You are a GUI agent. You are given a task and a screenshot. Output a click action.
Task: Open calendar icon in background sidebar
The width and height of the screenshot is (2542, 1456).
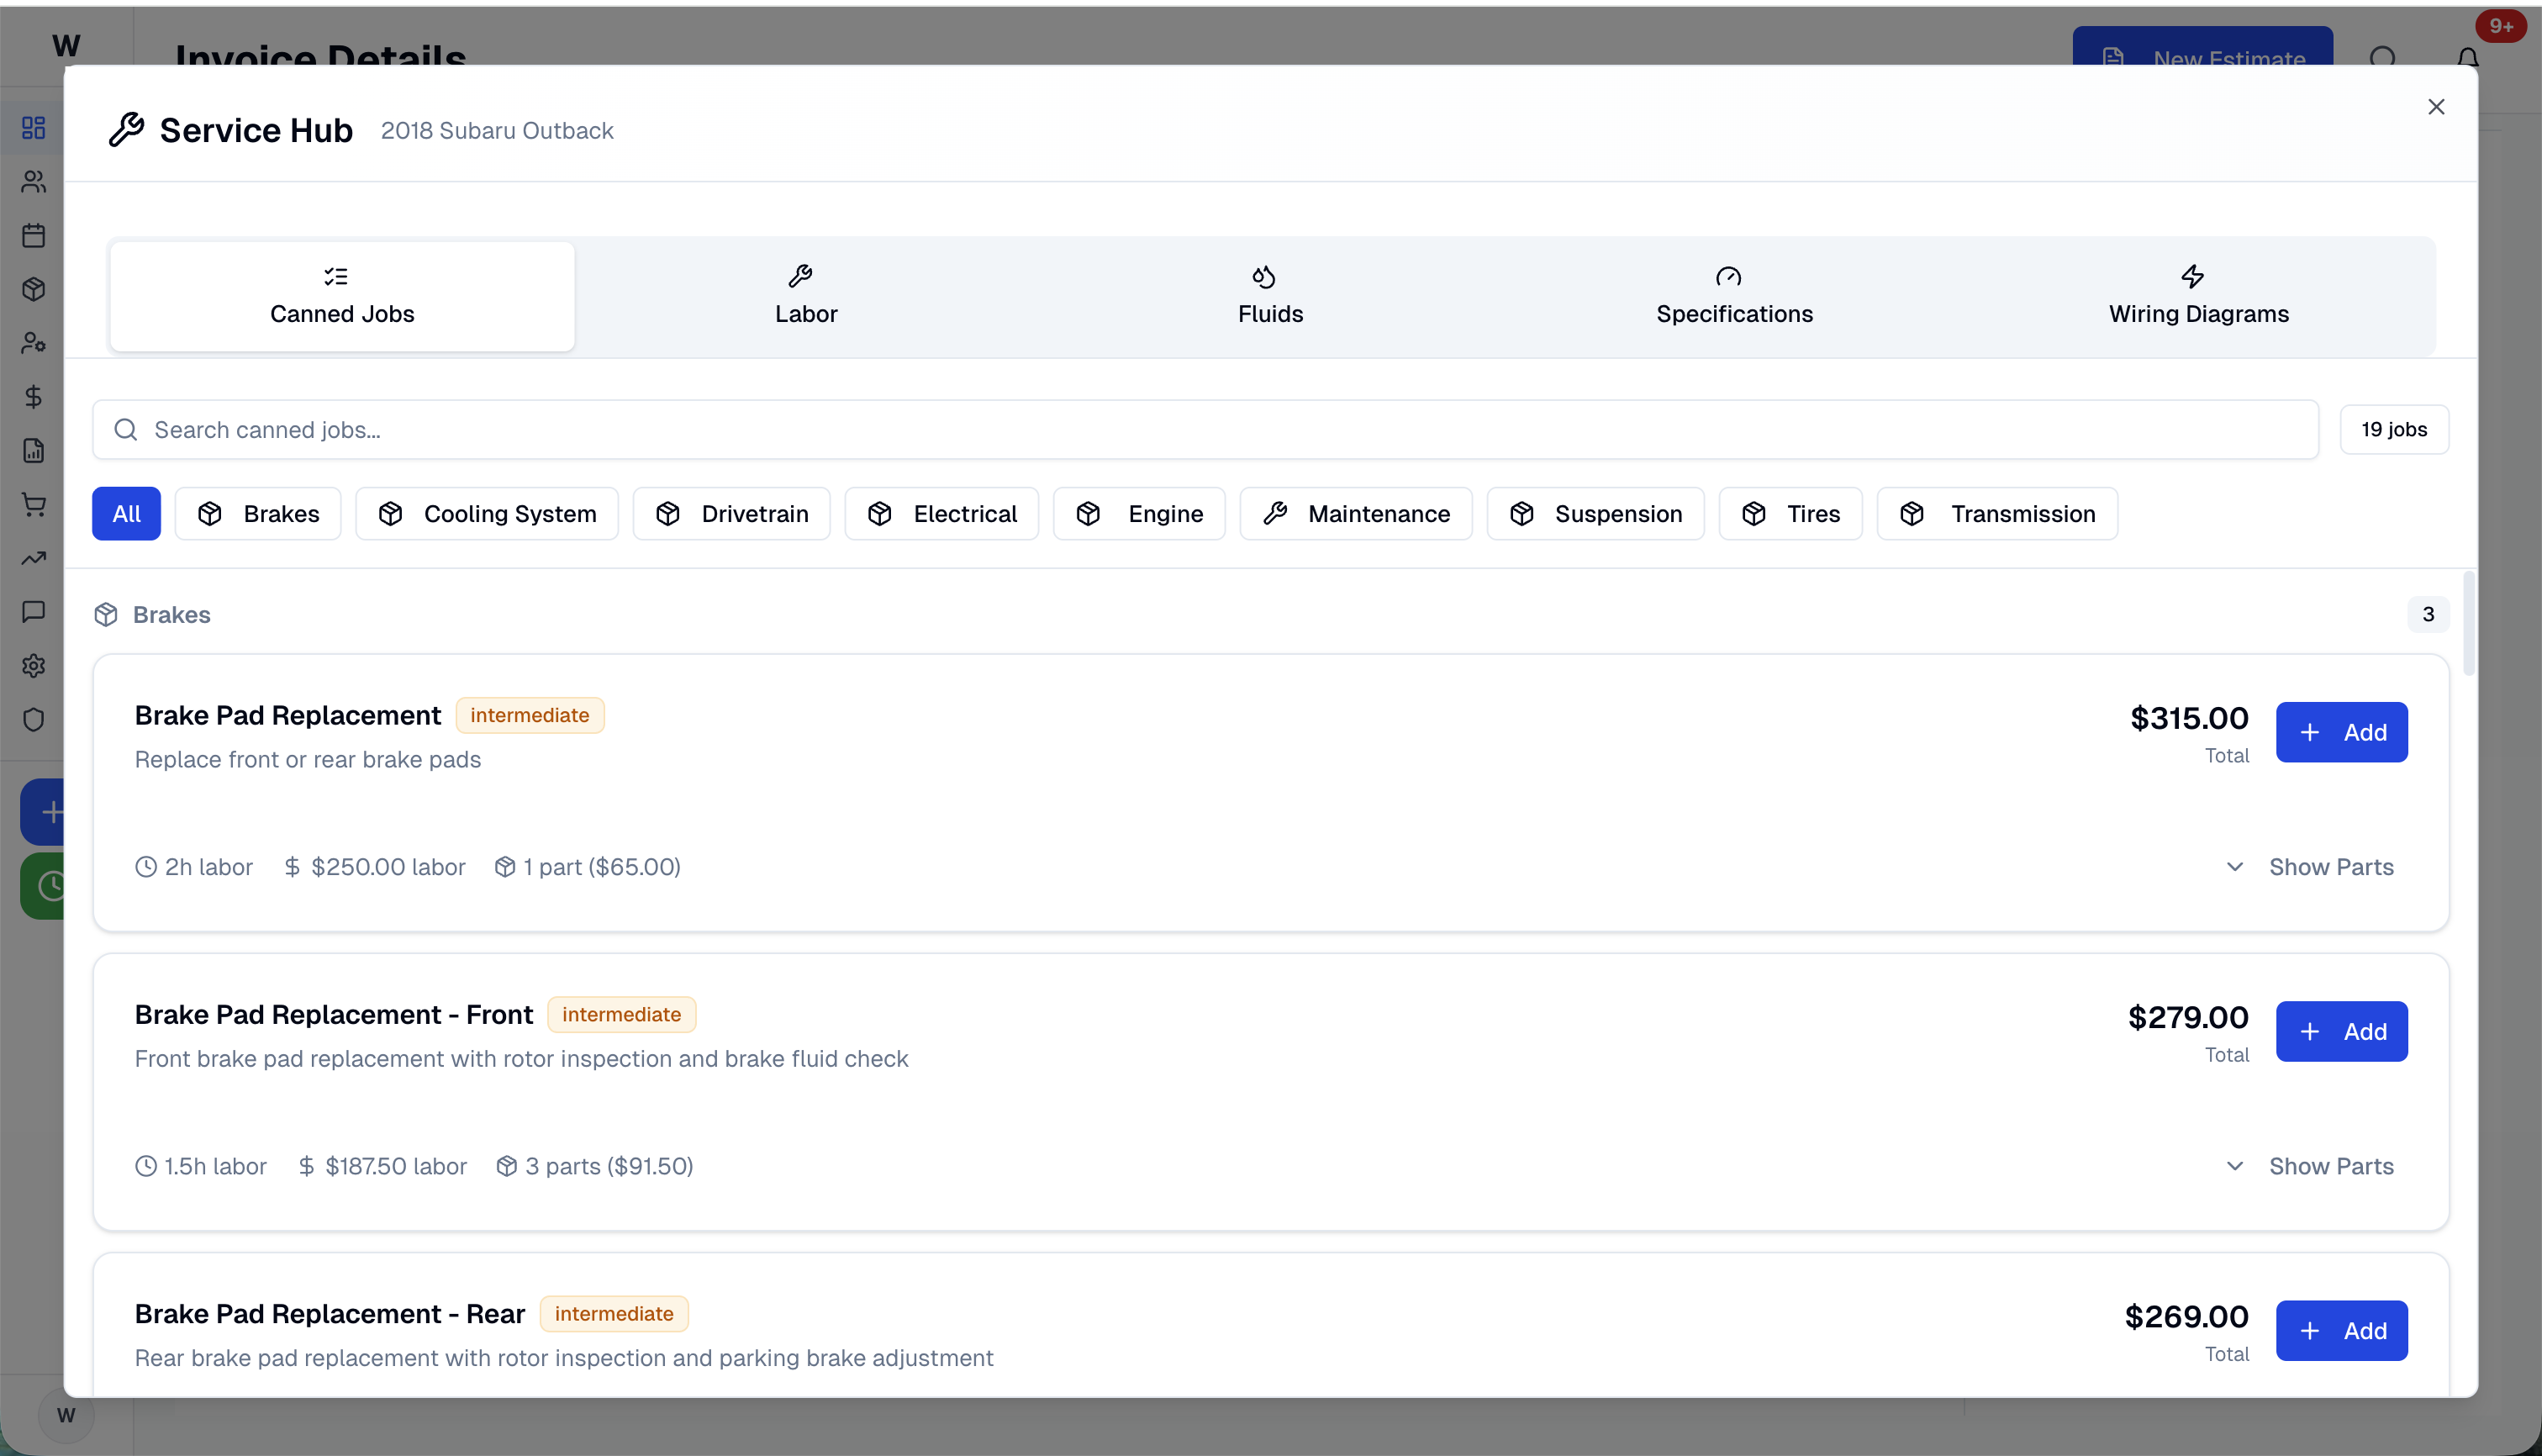pyautogui.click(x=34, y=236)
